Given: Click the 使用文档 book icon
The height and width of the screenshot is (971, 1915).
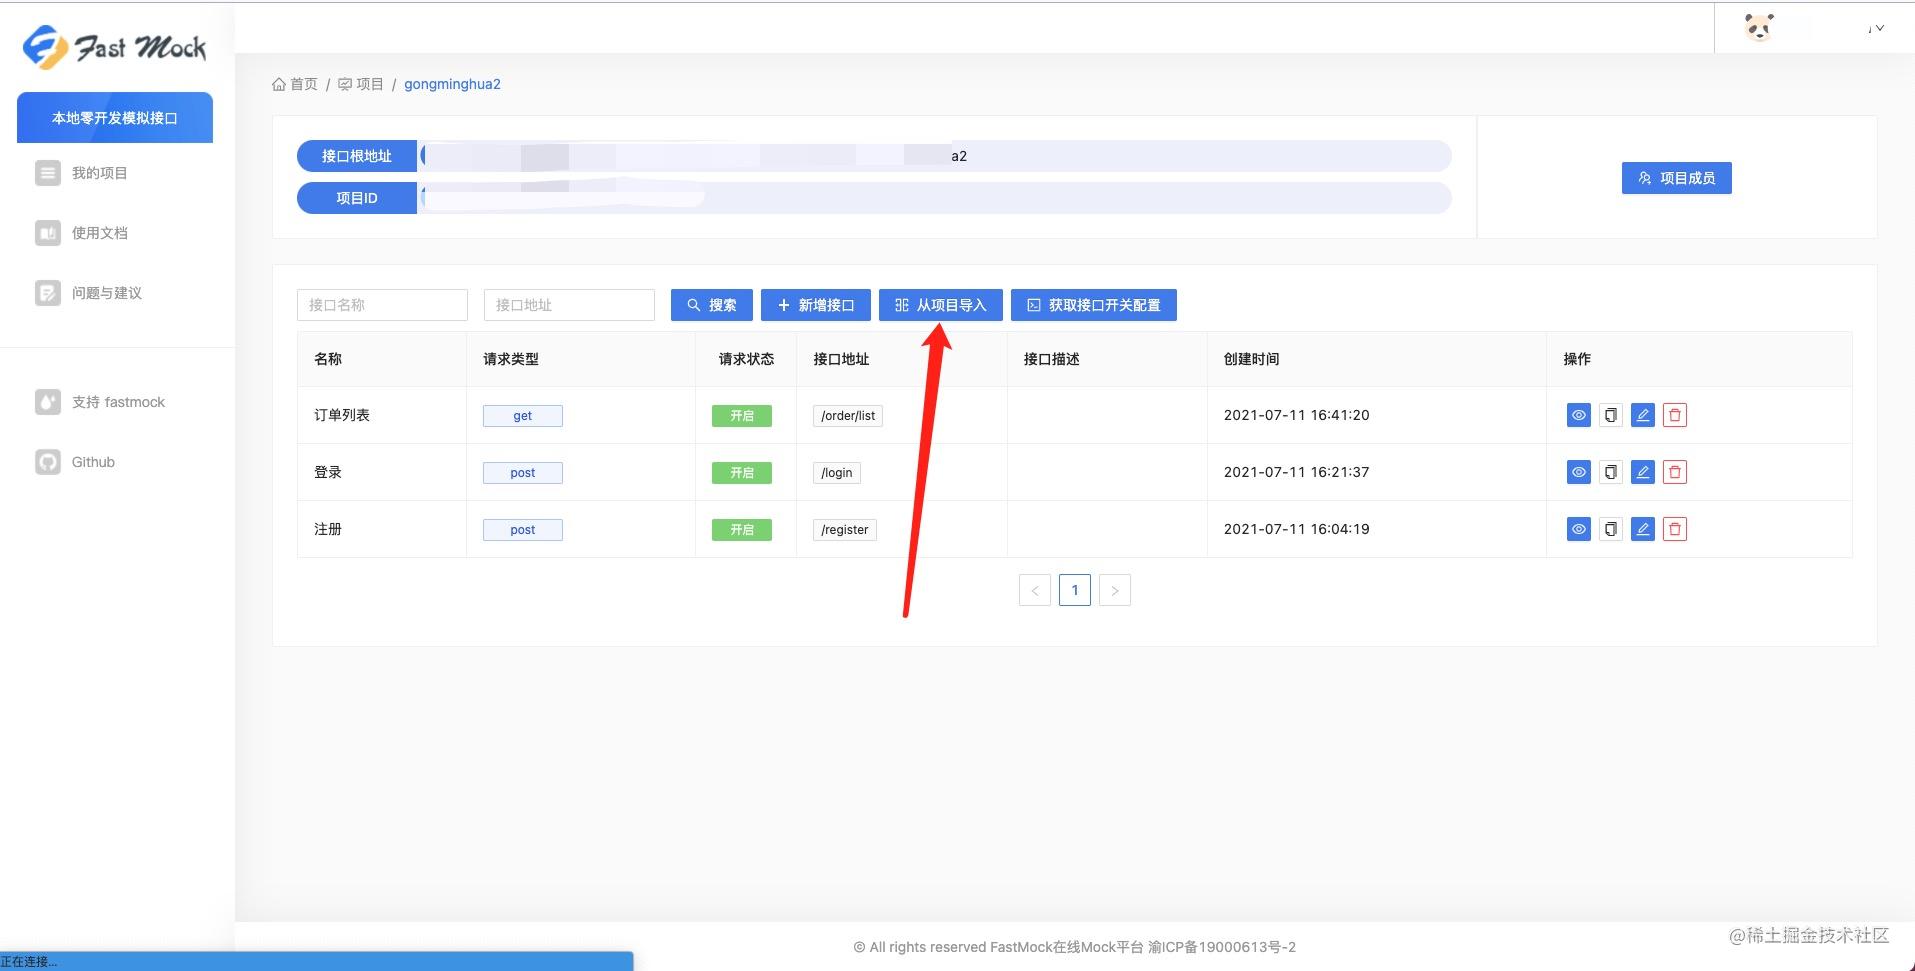Looking at the screenshot, I should 48,233.
